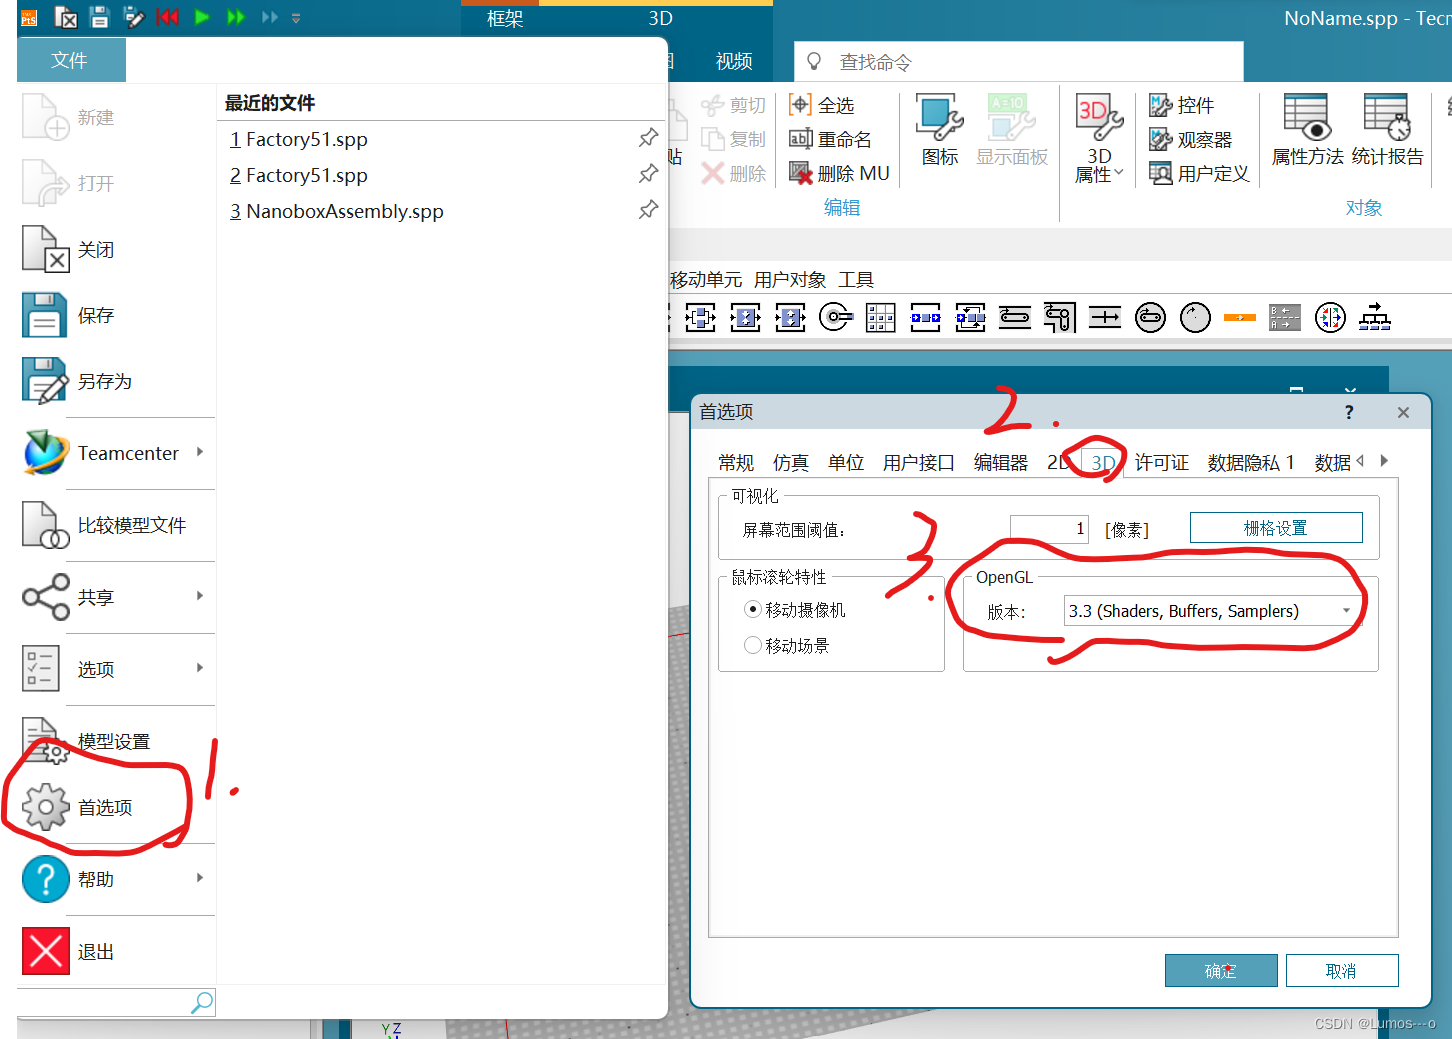Click the 删除 MU icon
Screen dimensions: 1452x1039
pyautogui.click(x=840, y=172)
